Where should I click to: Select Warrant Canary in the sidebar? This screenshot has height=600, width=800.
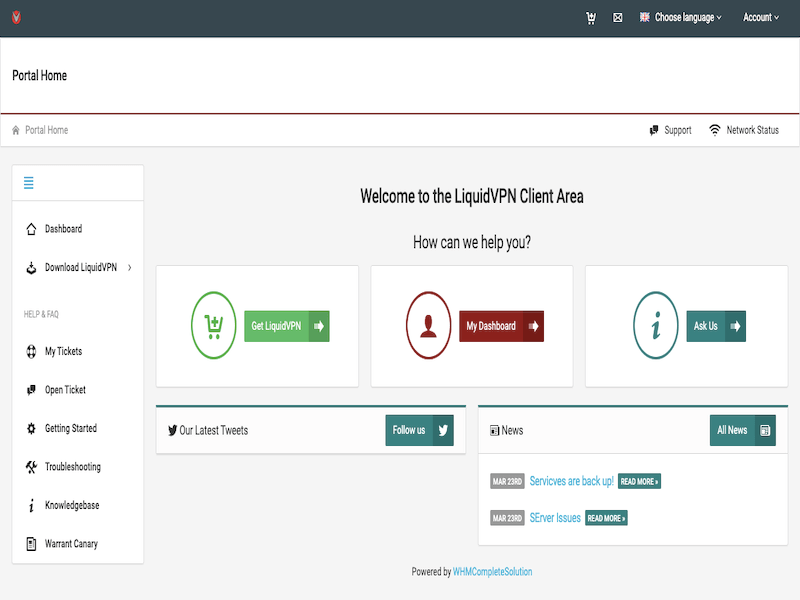(x=70, y=543)
